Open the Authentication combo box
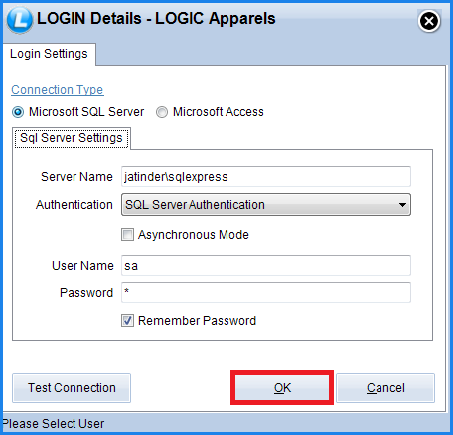 [x=266, y=205]
